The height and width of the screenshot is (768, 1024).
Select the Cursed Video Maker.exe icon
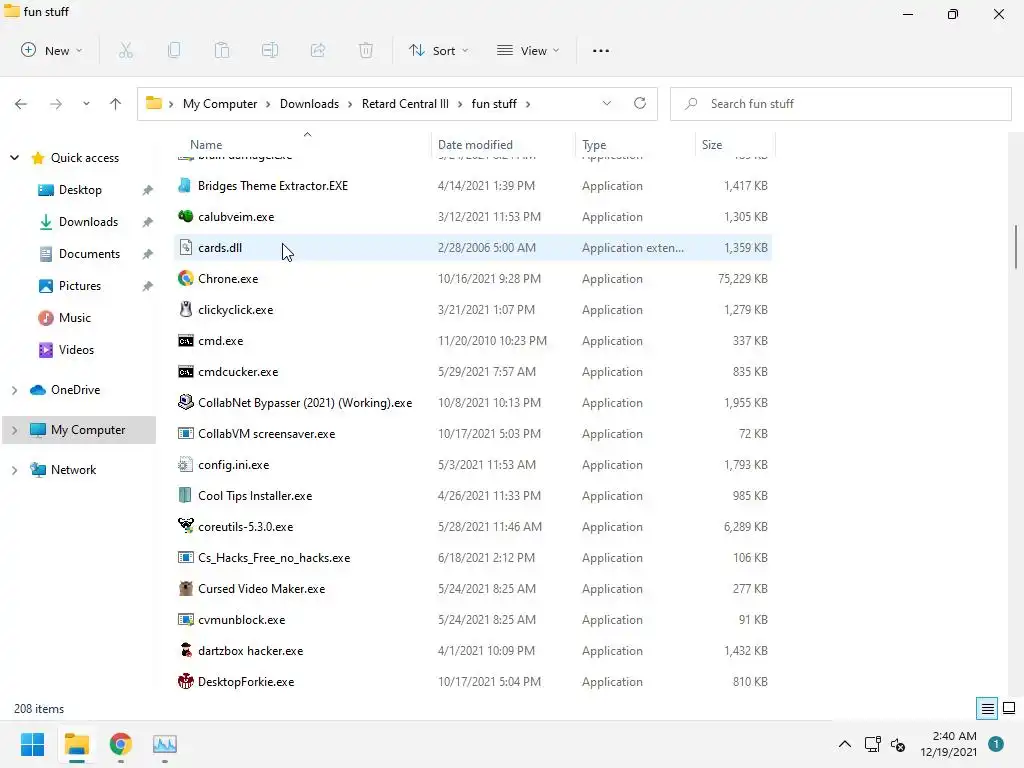point(185,588)
